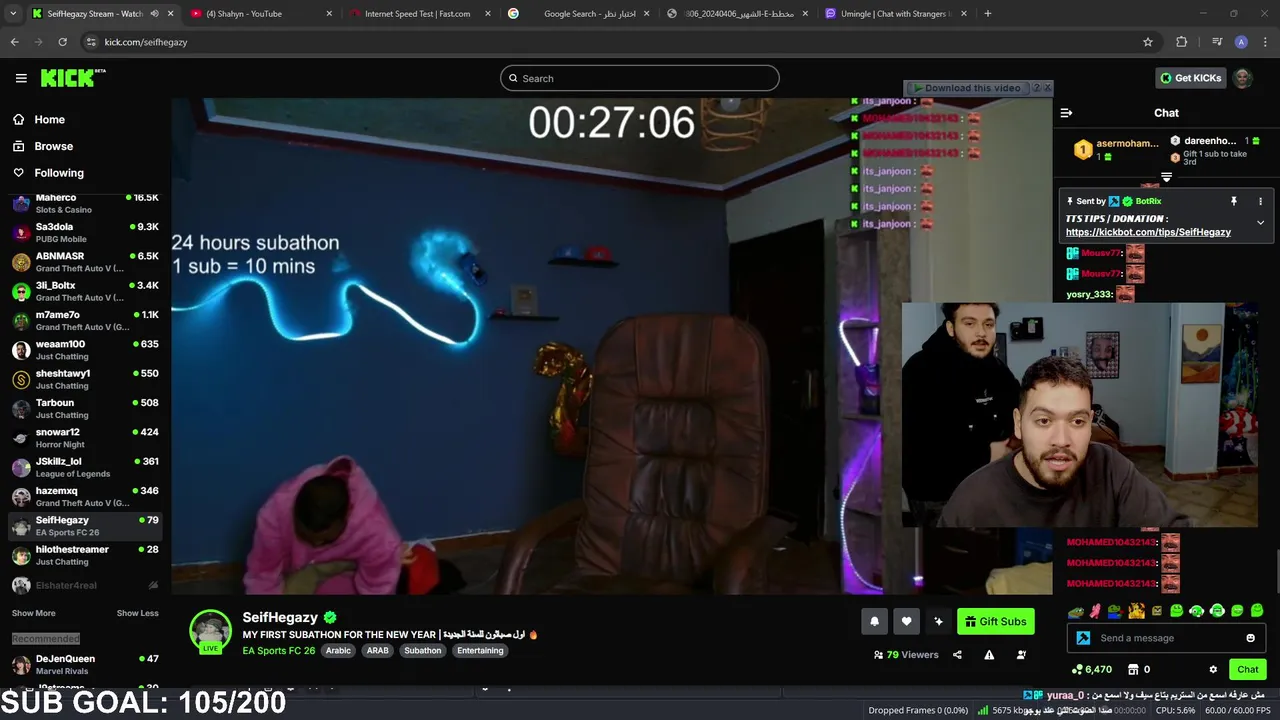Open Maherco channel in sidebar
The width and height of the screenshot is (1280, 720).
(85, 203)
